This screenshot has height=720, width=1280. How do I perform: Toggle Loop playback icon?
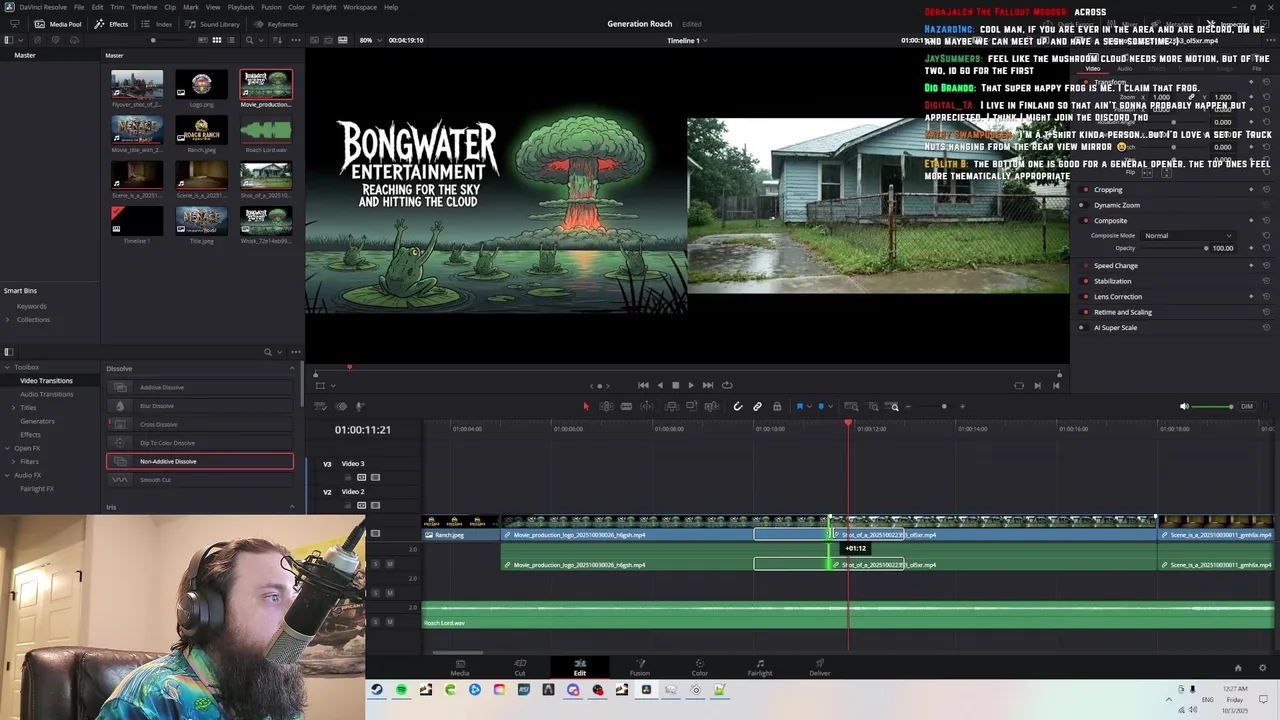tap(727, 385)
